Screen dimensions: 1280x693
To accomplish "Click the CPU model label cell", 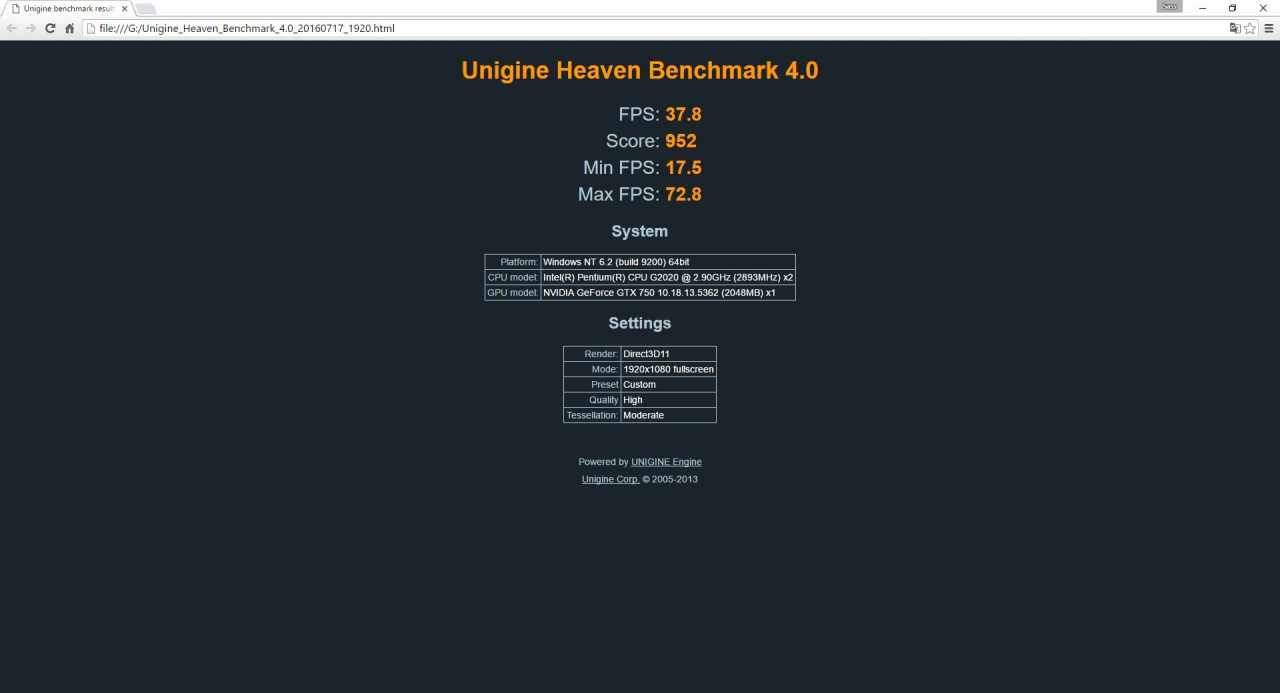I will click(513, 277).
